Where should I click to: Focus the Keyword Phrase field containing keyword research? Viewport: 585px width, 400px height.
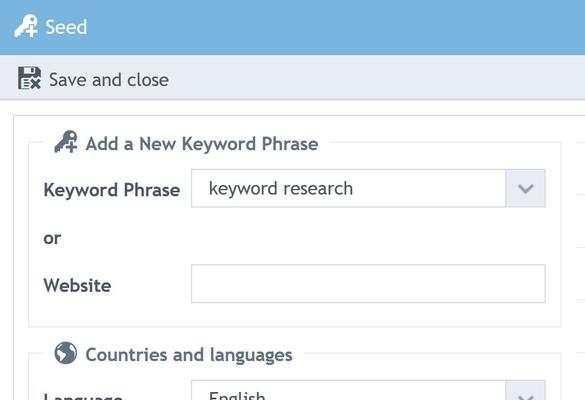tap(348, 188)
